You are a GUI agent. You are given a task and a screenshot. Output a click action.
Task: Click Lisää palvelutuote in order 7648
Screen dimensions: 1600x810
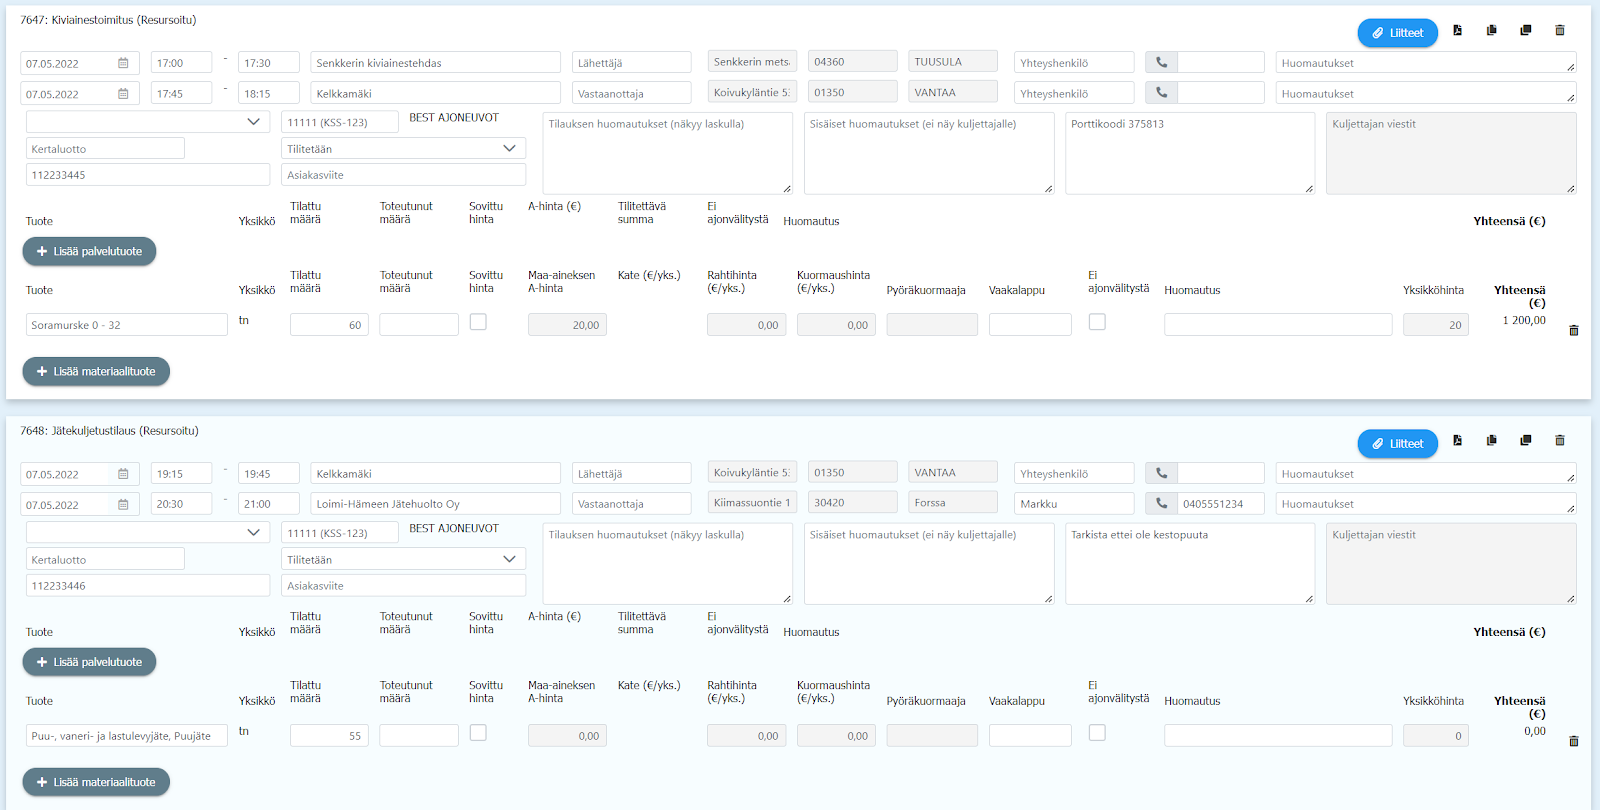coord(89,662)
